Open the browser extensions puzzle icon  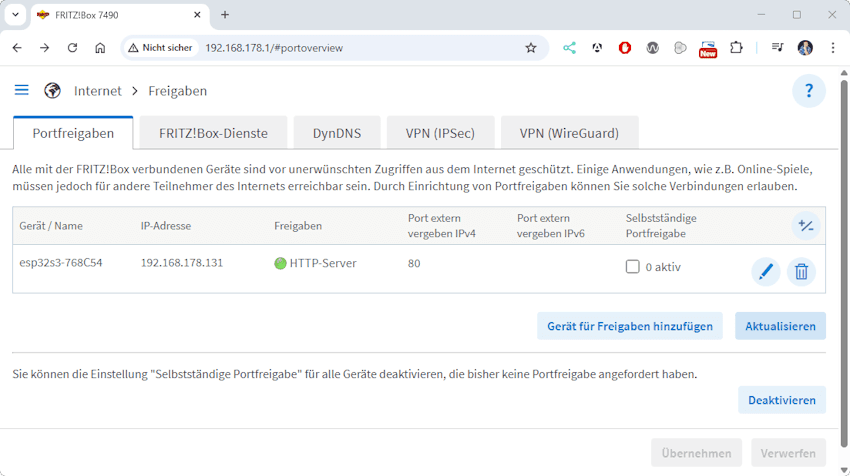[736, 47]
